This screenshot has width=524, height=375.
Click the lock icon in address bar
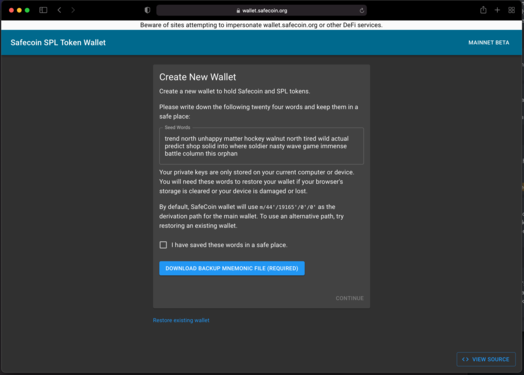click(238, 11)
